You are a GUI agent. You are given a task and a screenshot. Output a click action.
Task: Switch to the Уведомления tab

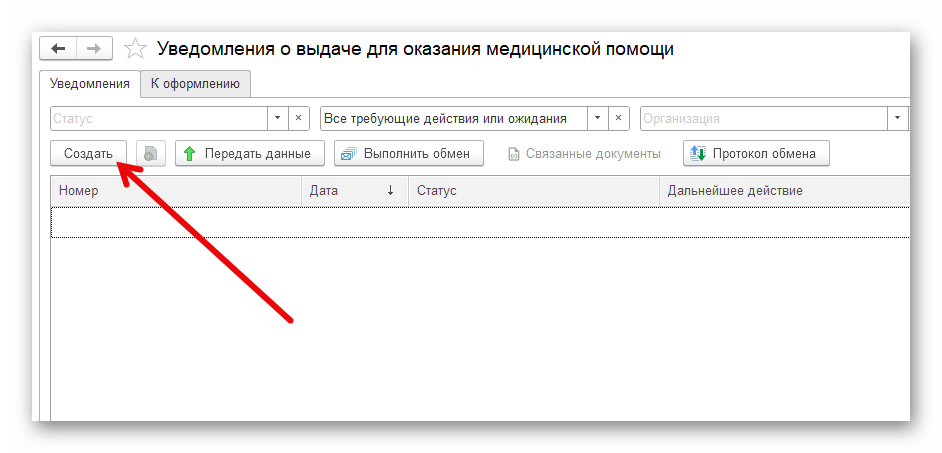point(90,84)
